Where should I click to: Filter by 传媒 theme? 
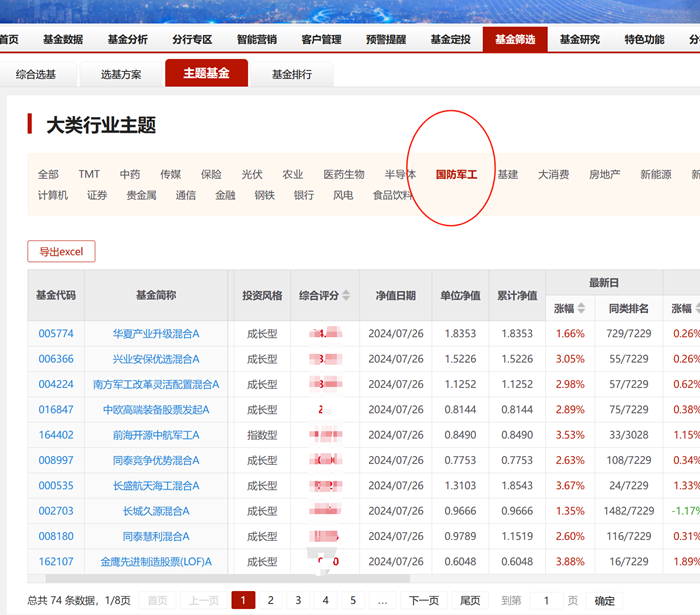tap(171, 174)
